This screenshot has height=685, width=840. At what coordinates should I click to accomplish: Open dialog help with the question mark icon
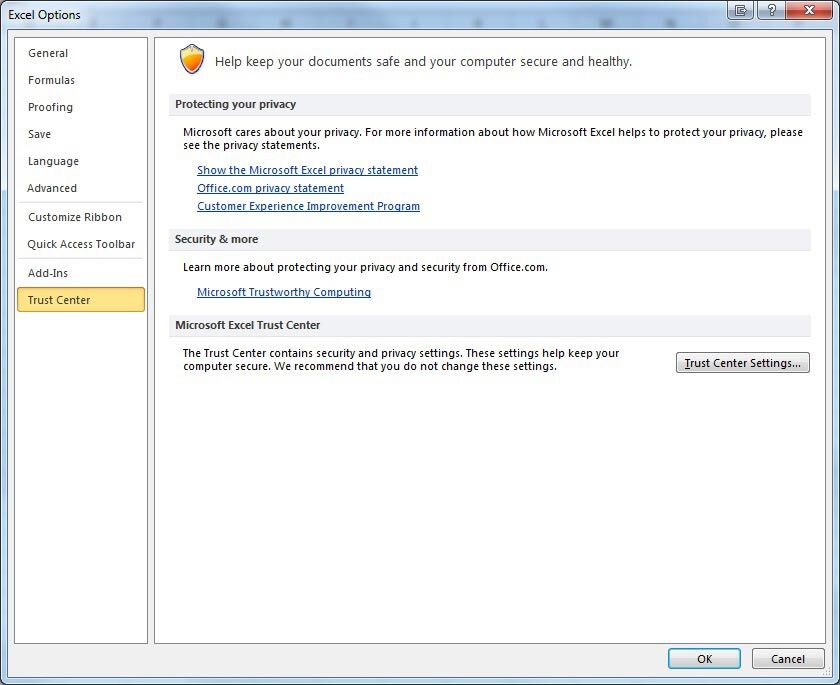771,10
